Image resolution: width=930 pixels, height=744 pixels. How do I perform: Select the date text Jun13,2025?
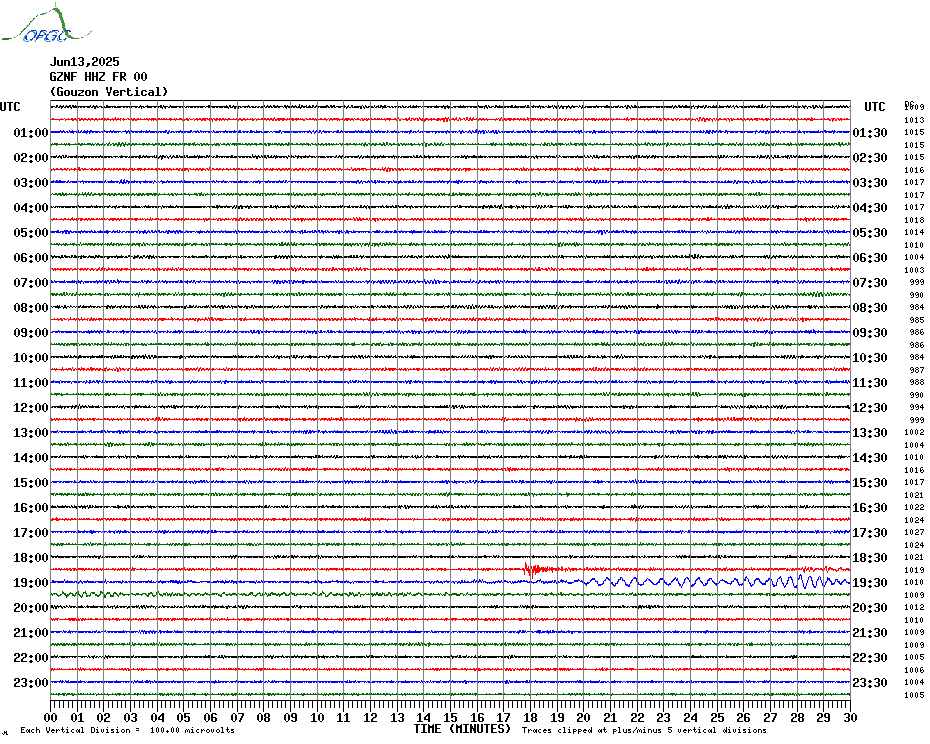[x=84, y=62]
